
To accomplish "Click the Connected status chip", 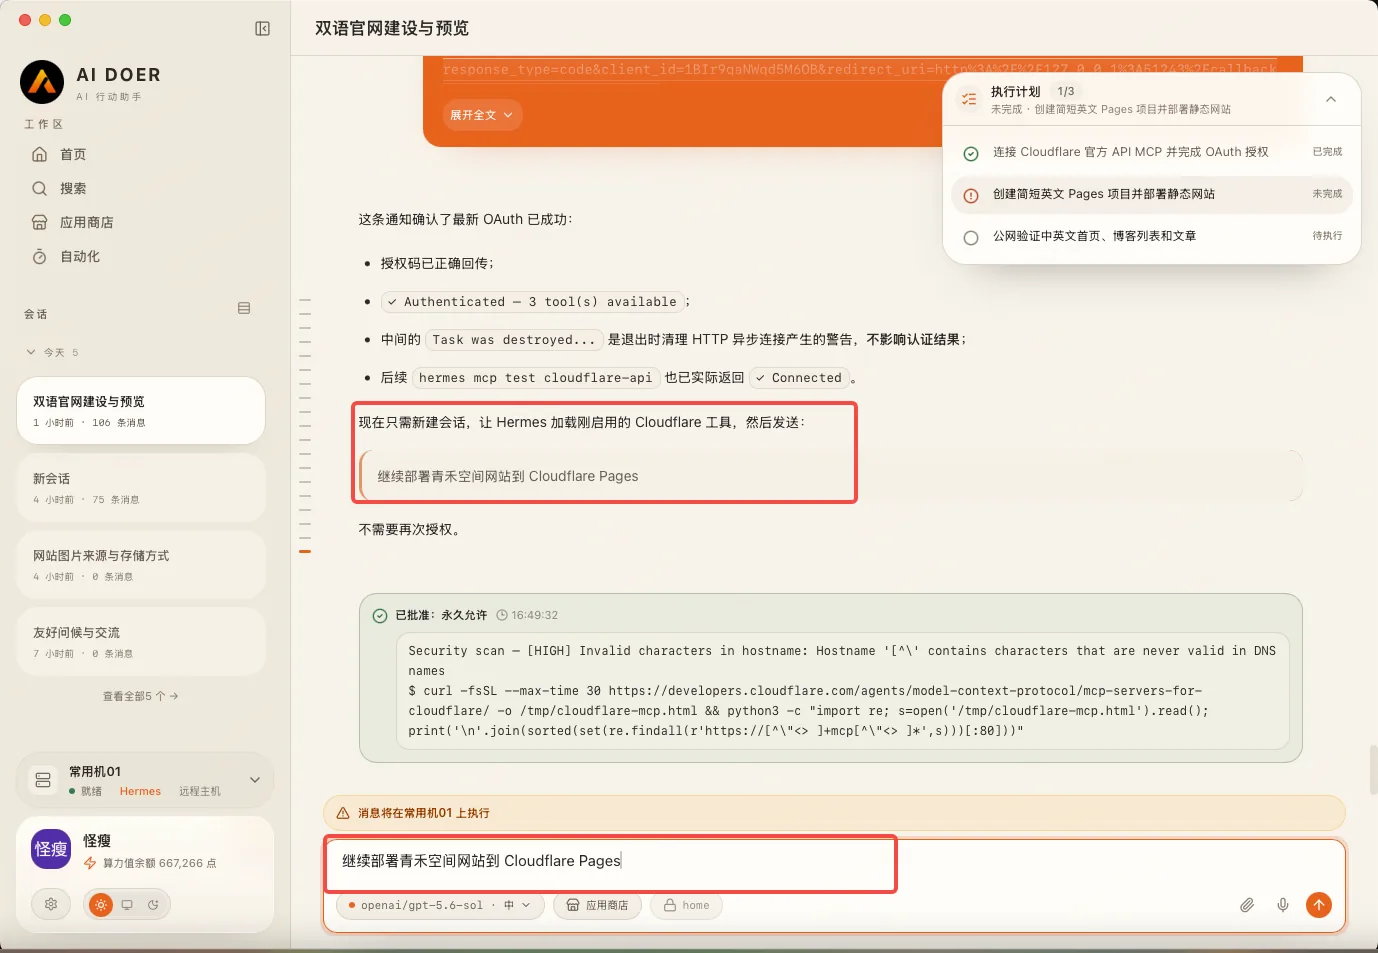I will coord(798,378).
